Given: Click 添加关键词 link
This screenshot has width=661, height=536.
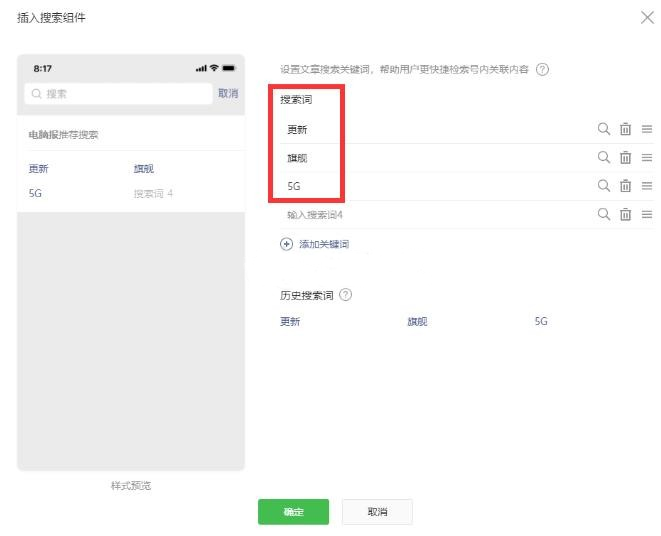Looking at the screenshot, I should (x=323, y=244).
